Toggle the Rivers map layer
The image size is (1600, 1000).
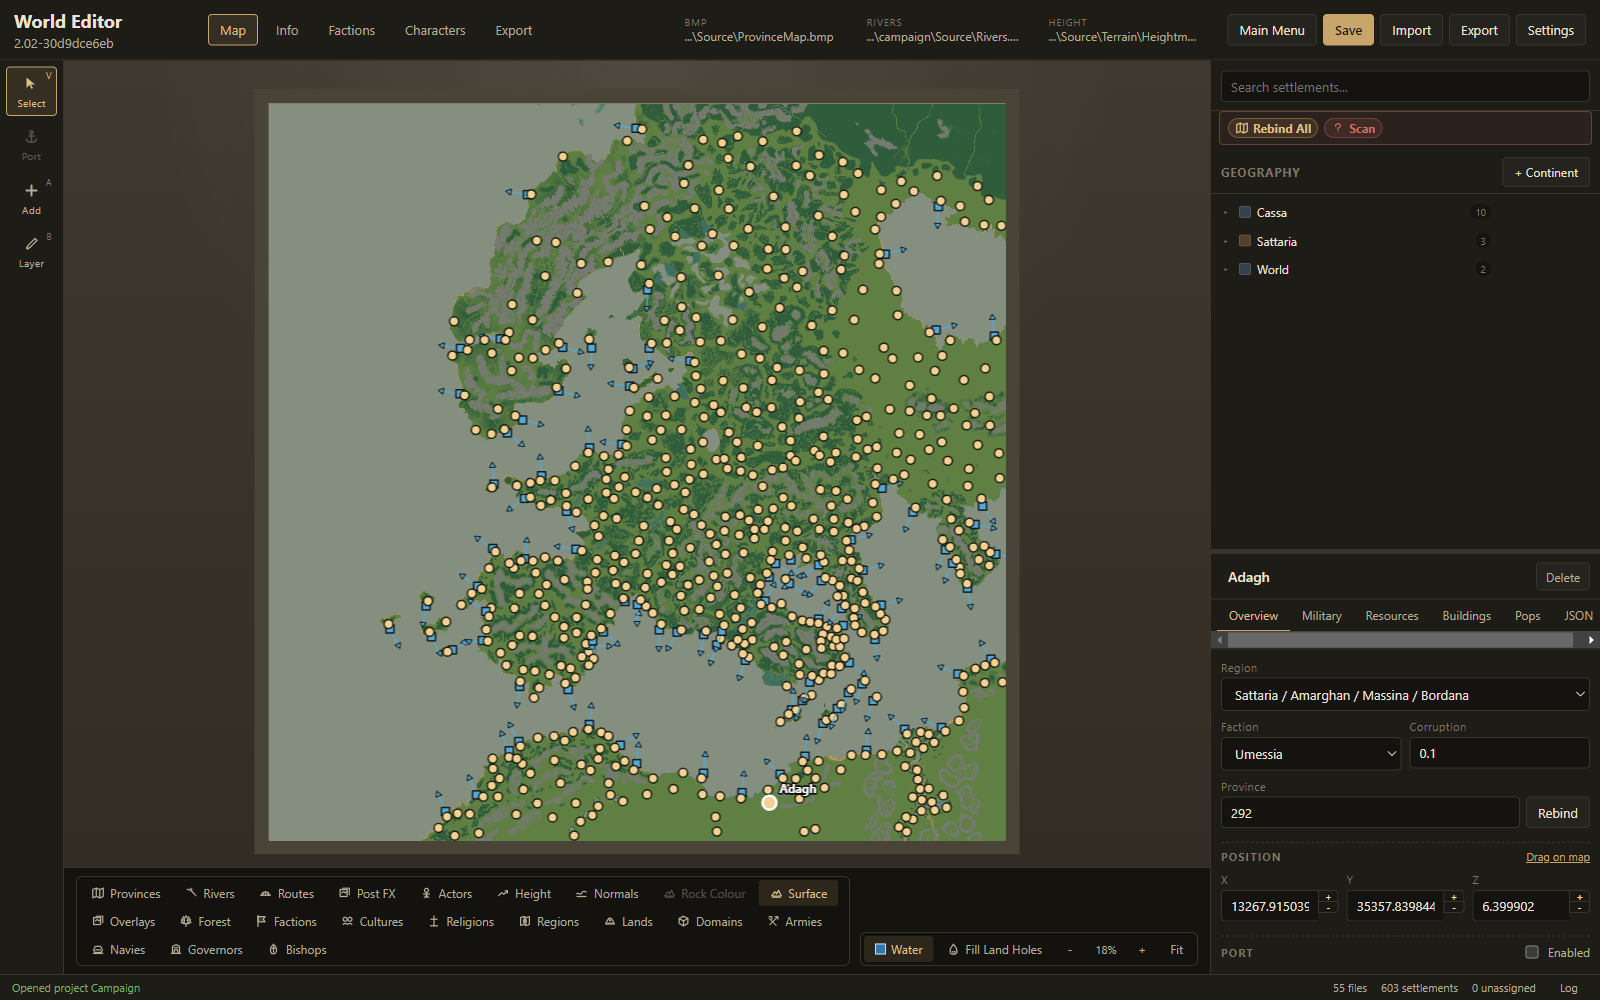click(x=210, y=894)
